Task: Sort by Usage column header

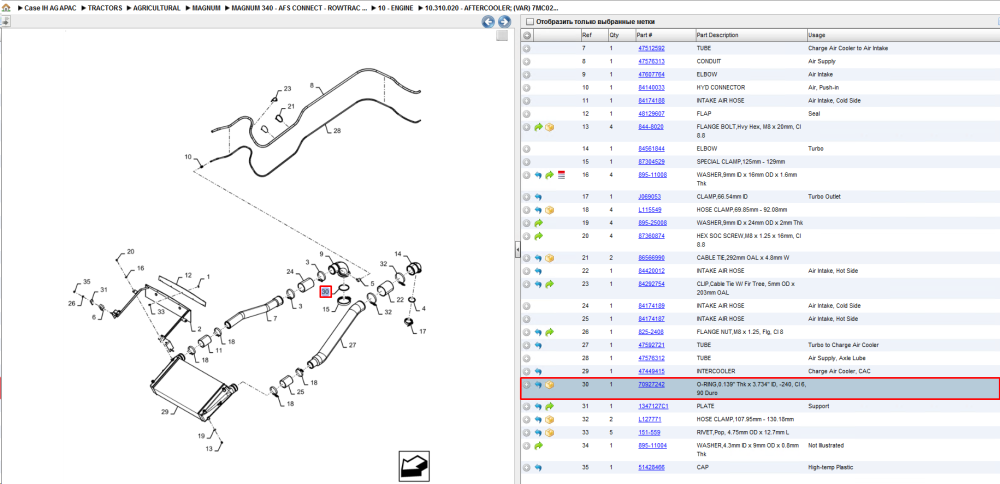Action: [x=902, y=35]
